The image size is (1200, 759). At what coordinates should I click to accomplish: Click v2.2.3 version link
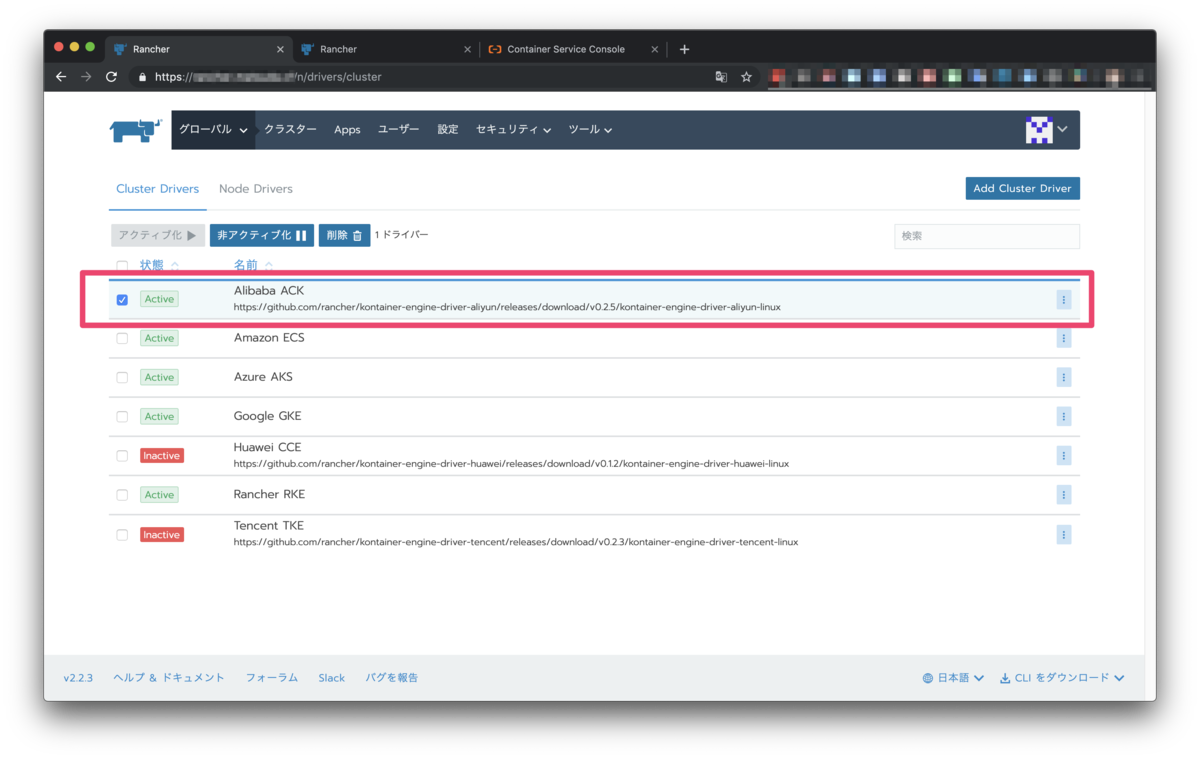(78, 678)
